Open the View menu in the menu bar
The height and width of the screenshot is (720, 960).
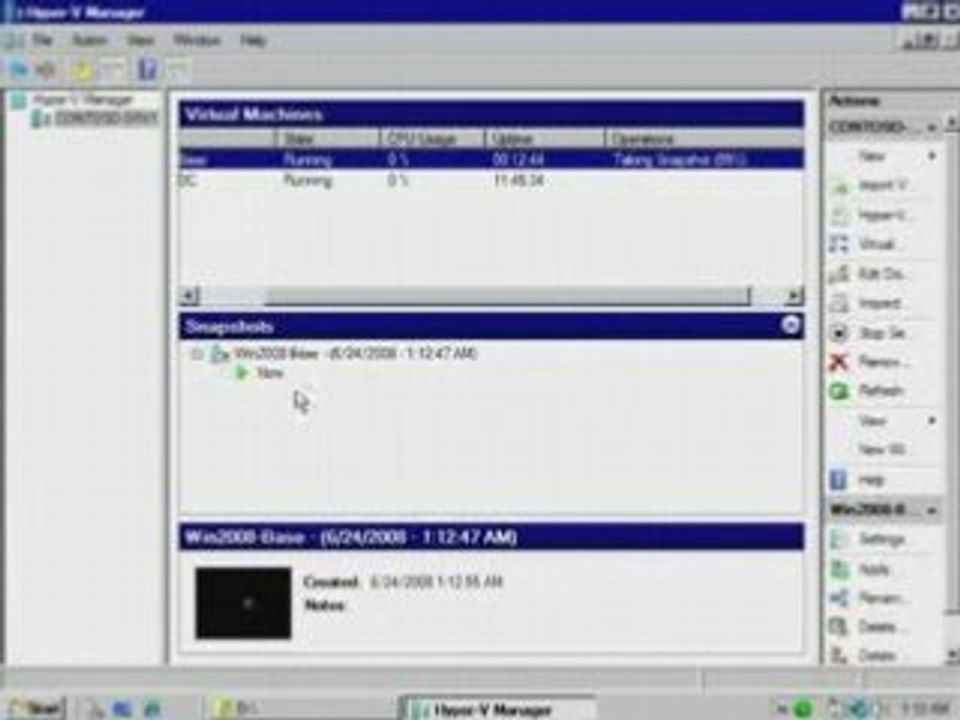point(140,40)
